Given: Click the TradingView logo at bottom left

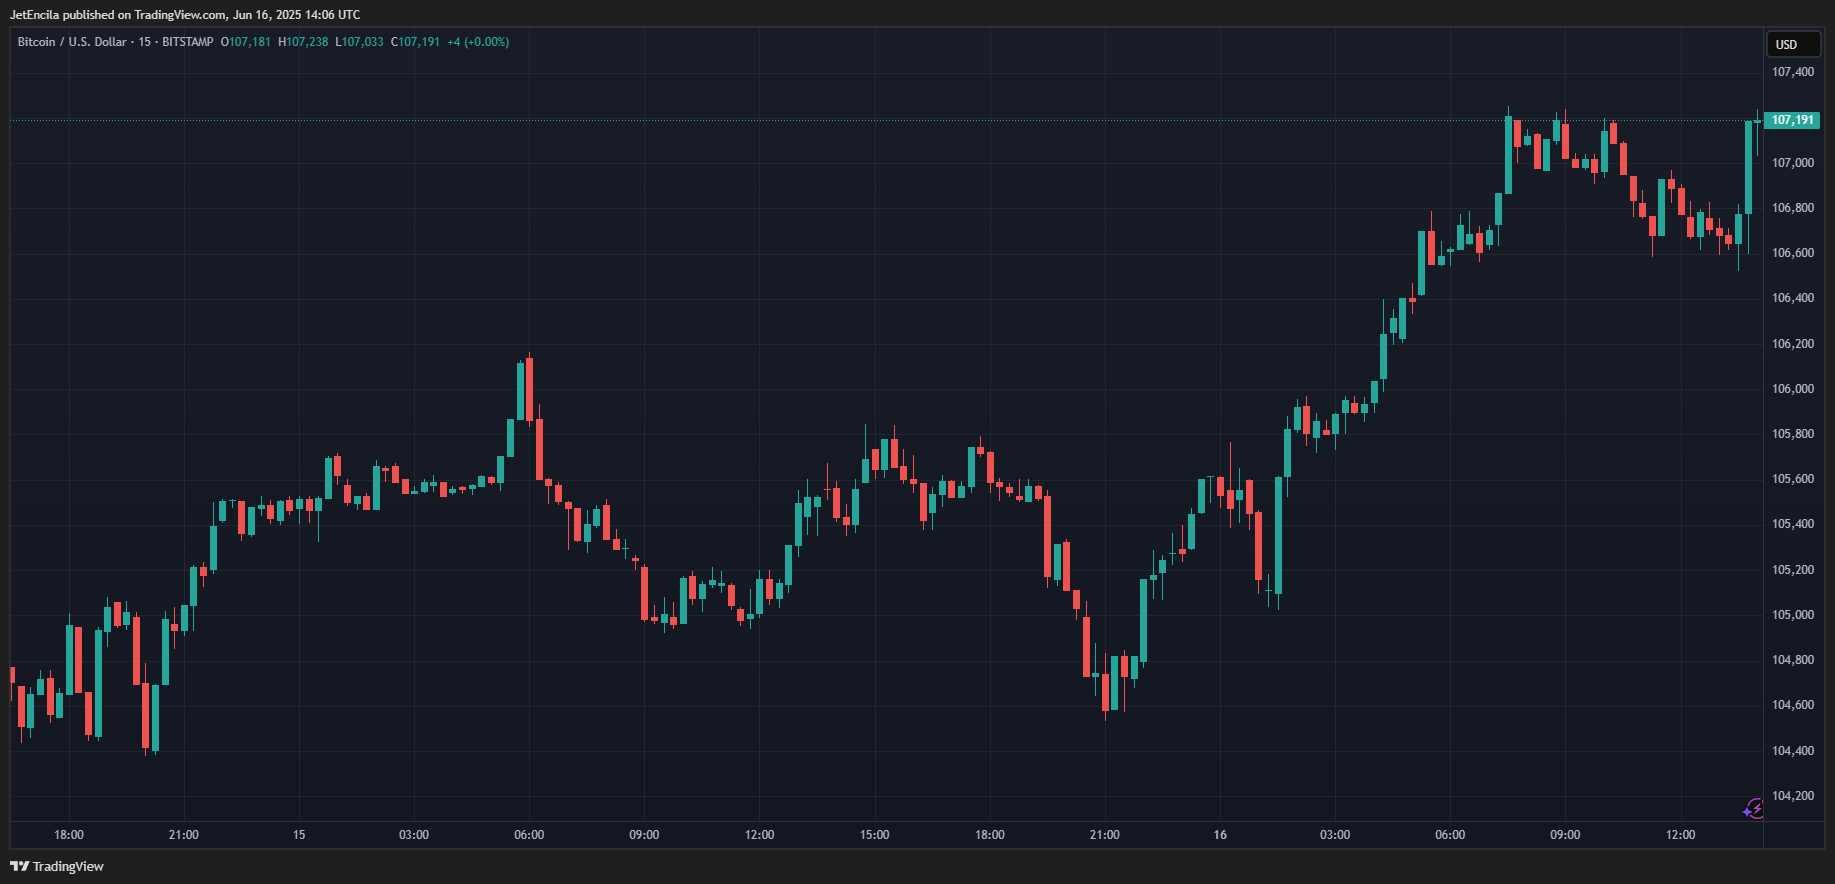Looking at the screenshot, I should 57,866.
